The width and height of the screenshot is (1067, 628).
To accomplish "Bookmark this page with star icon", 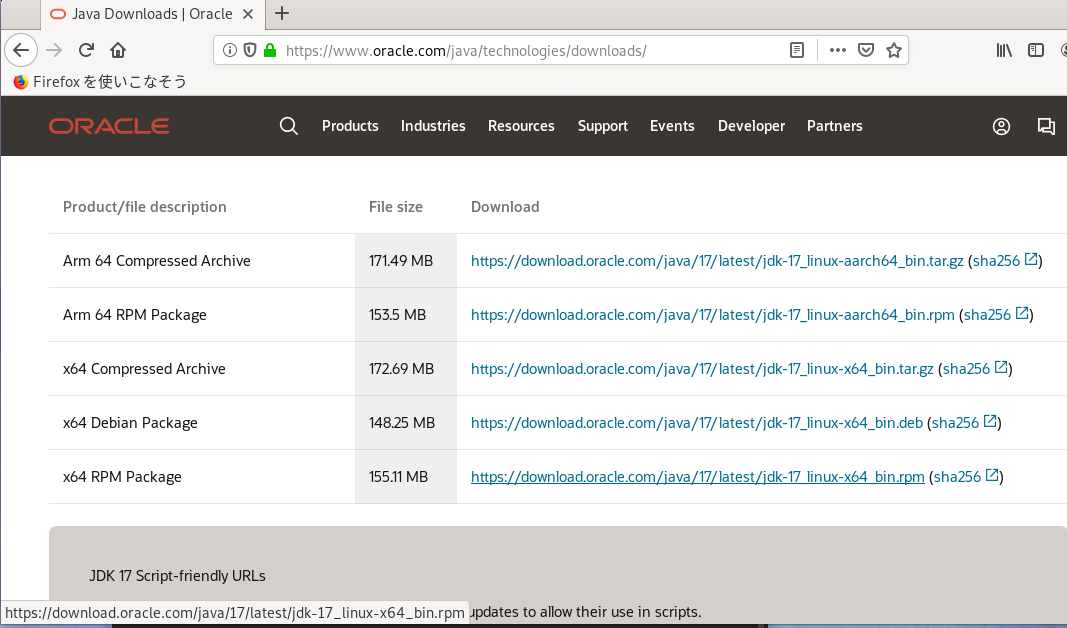I will (894, 50).
